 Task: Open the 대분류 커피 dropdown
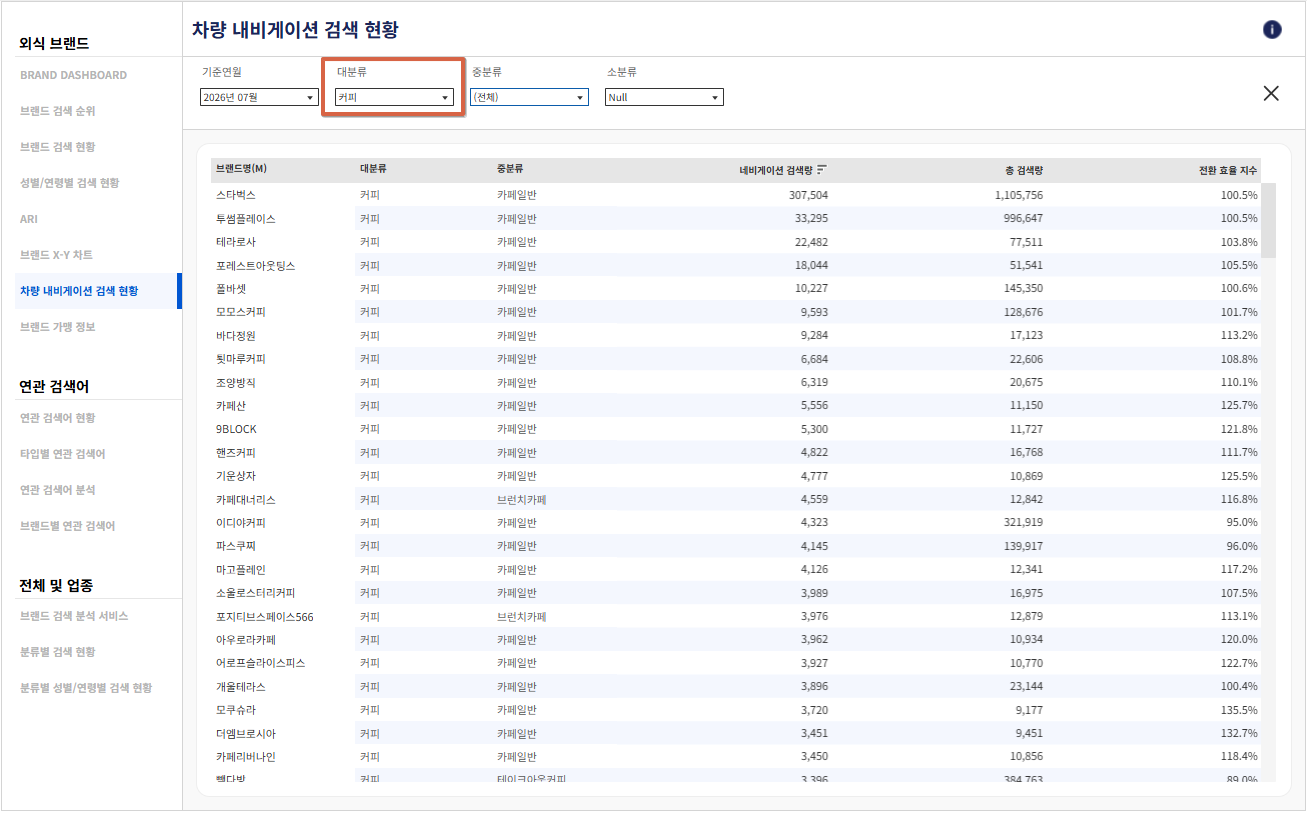click(x=394, y=97)
